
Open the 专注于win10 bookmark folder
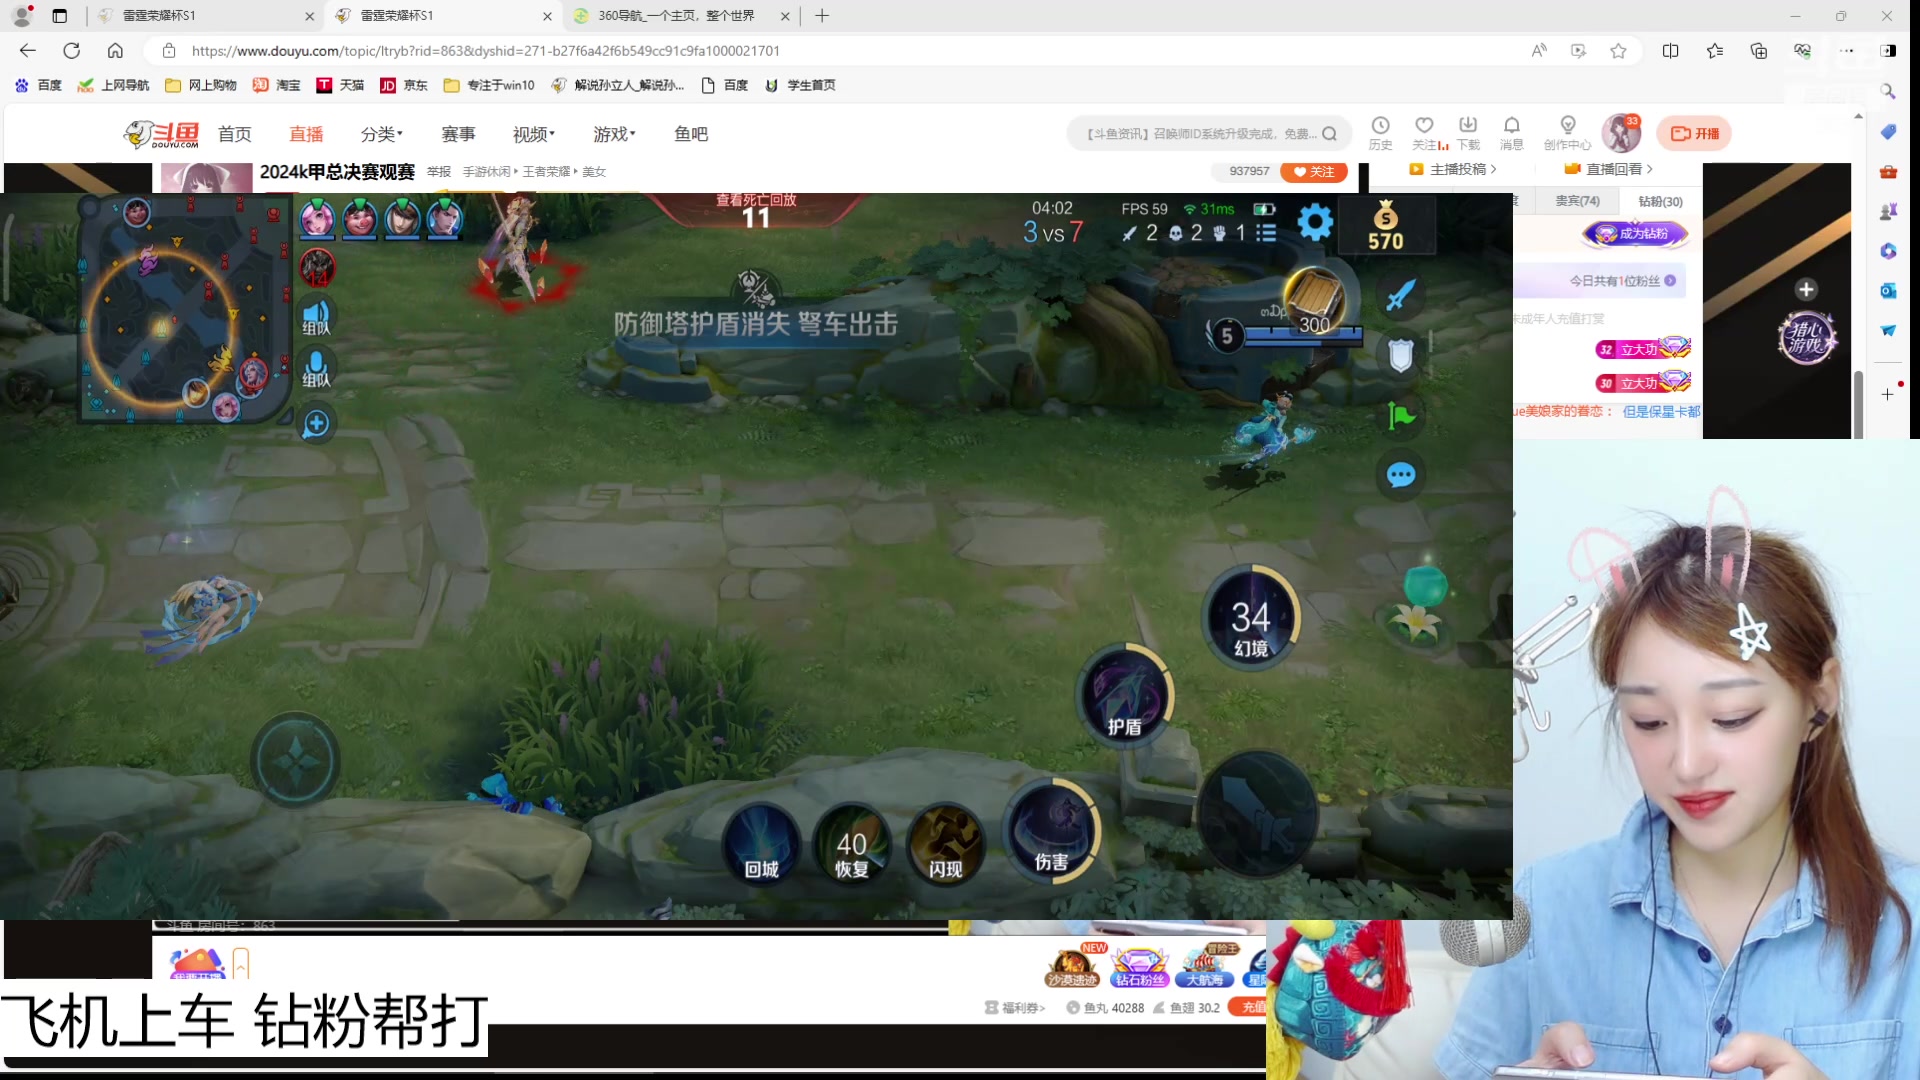(x=489, y=85)
